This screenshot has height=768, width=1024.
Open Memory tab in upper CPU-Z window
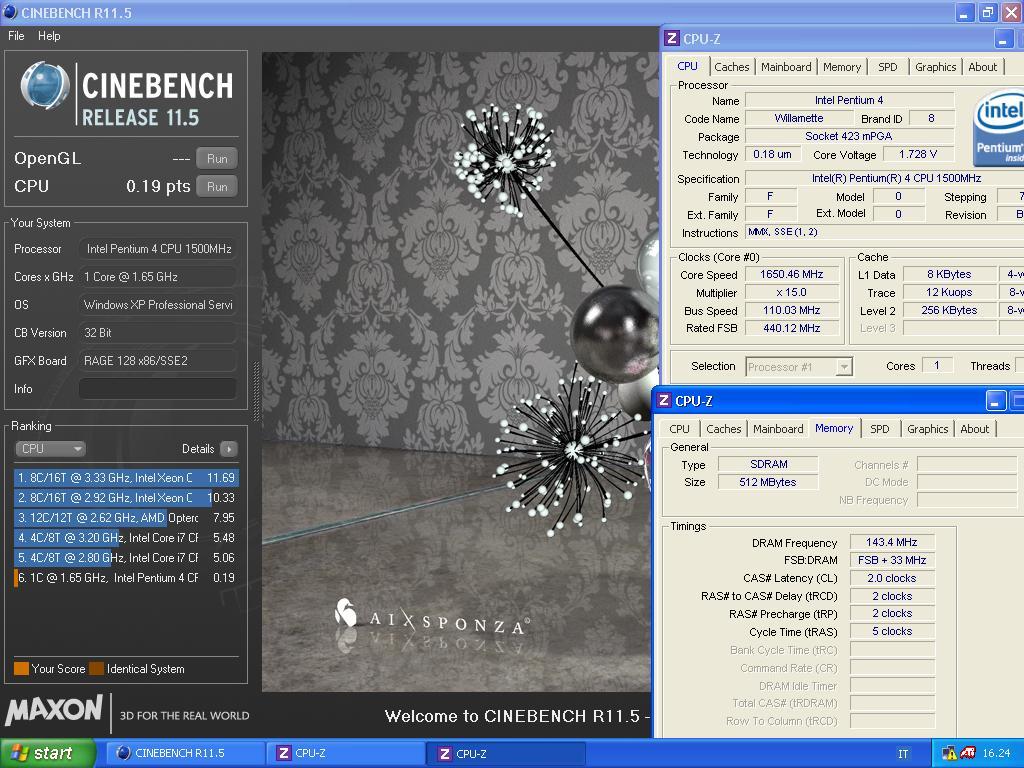(841, 67)
